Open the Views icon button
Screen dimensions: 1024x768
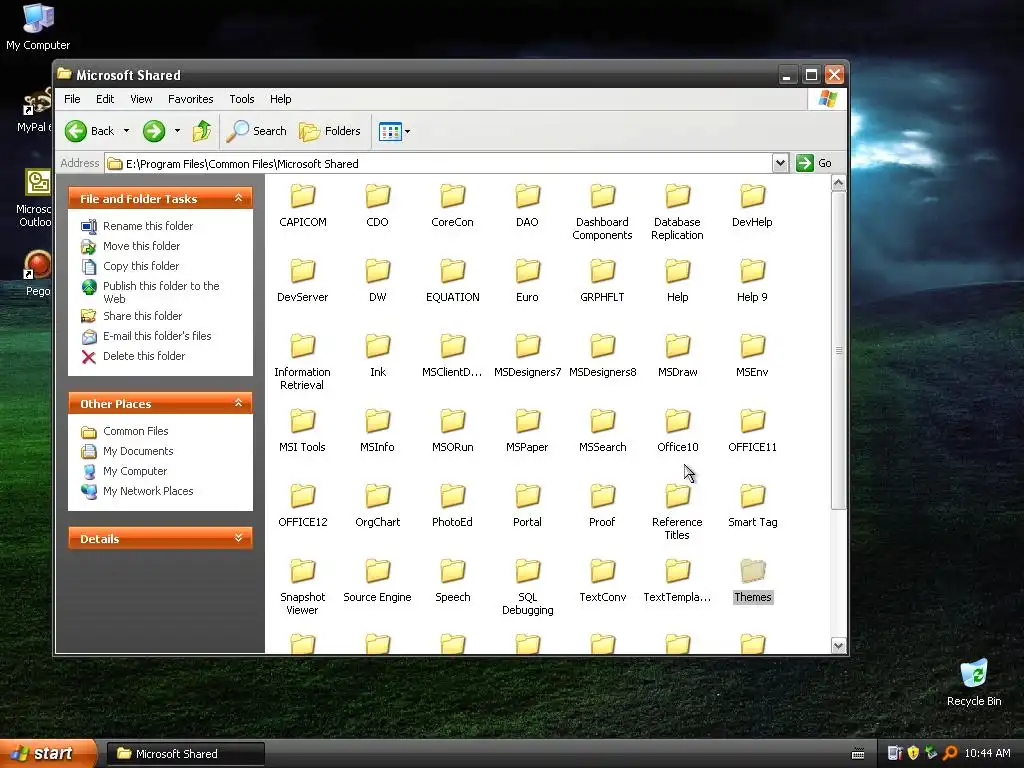click(390, 131)
